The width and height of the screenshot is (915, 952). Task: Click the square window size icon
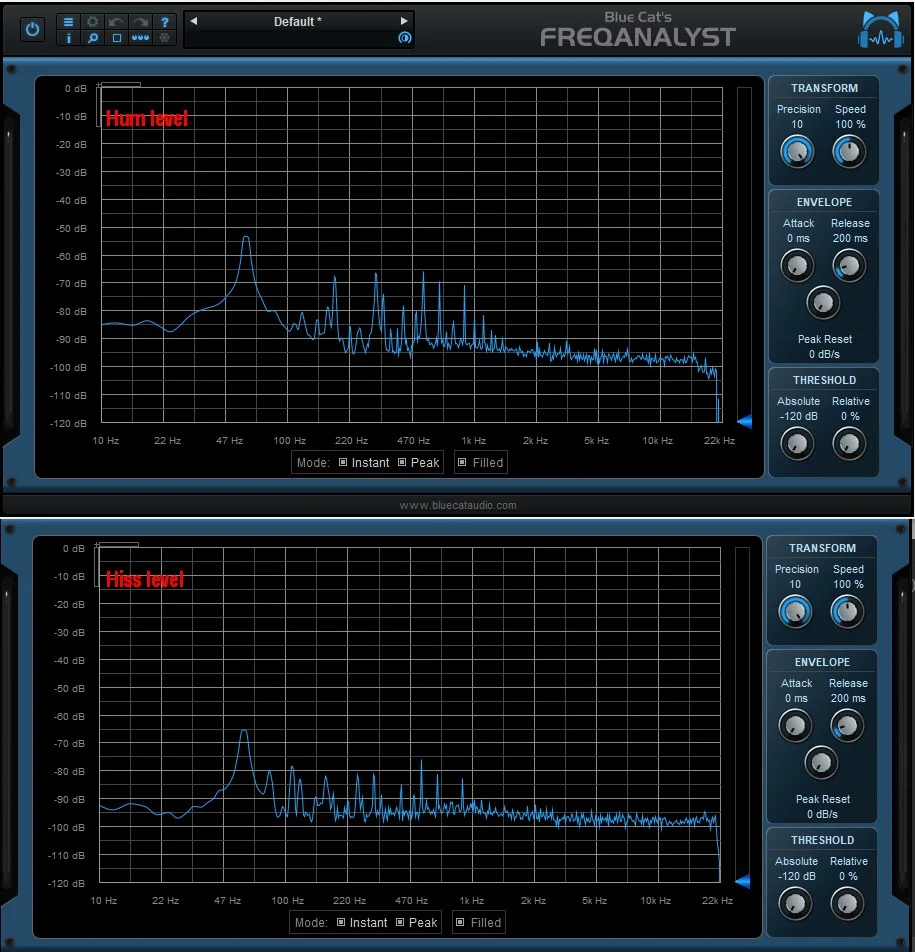pyautogui.click(x=117, y=38)
